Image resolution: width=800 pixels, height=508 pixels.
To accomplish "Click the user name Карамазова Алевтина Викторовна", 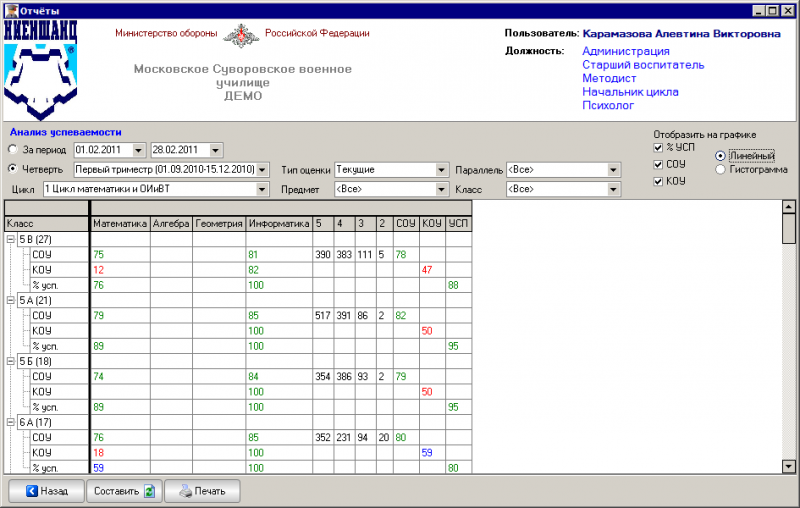I will (x=681, y=34).
